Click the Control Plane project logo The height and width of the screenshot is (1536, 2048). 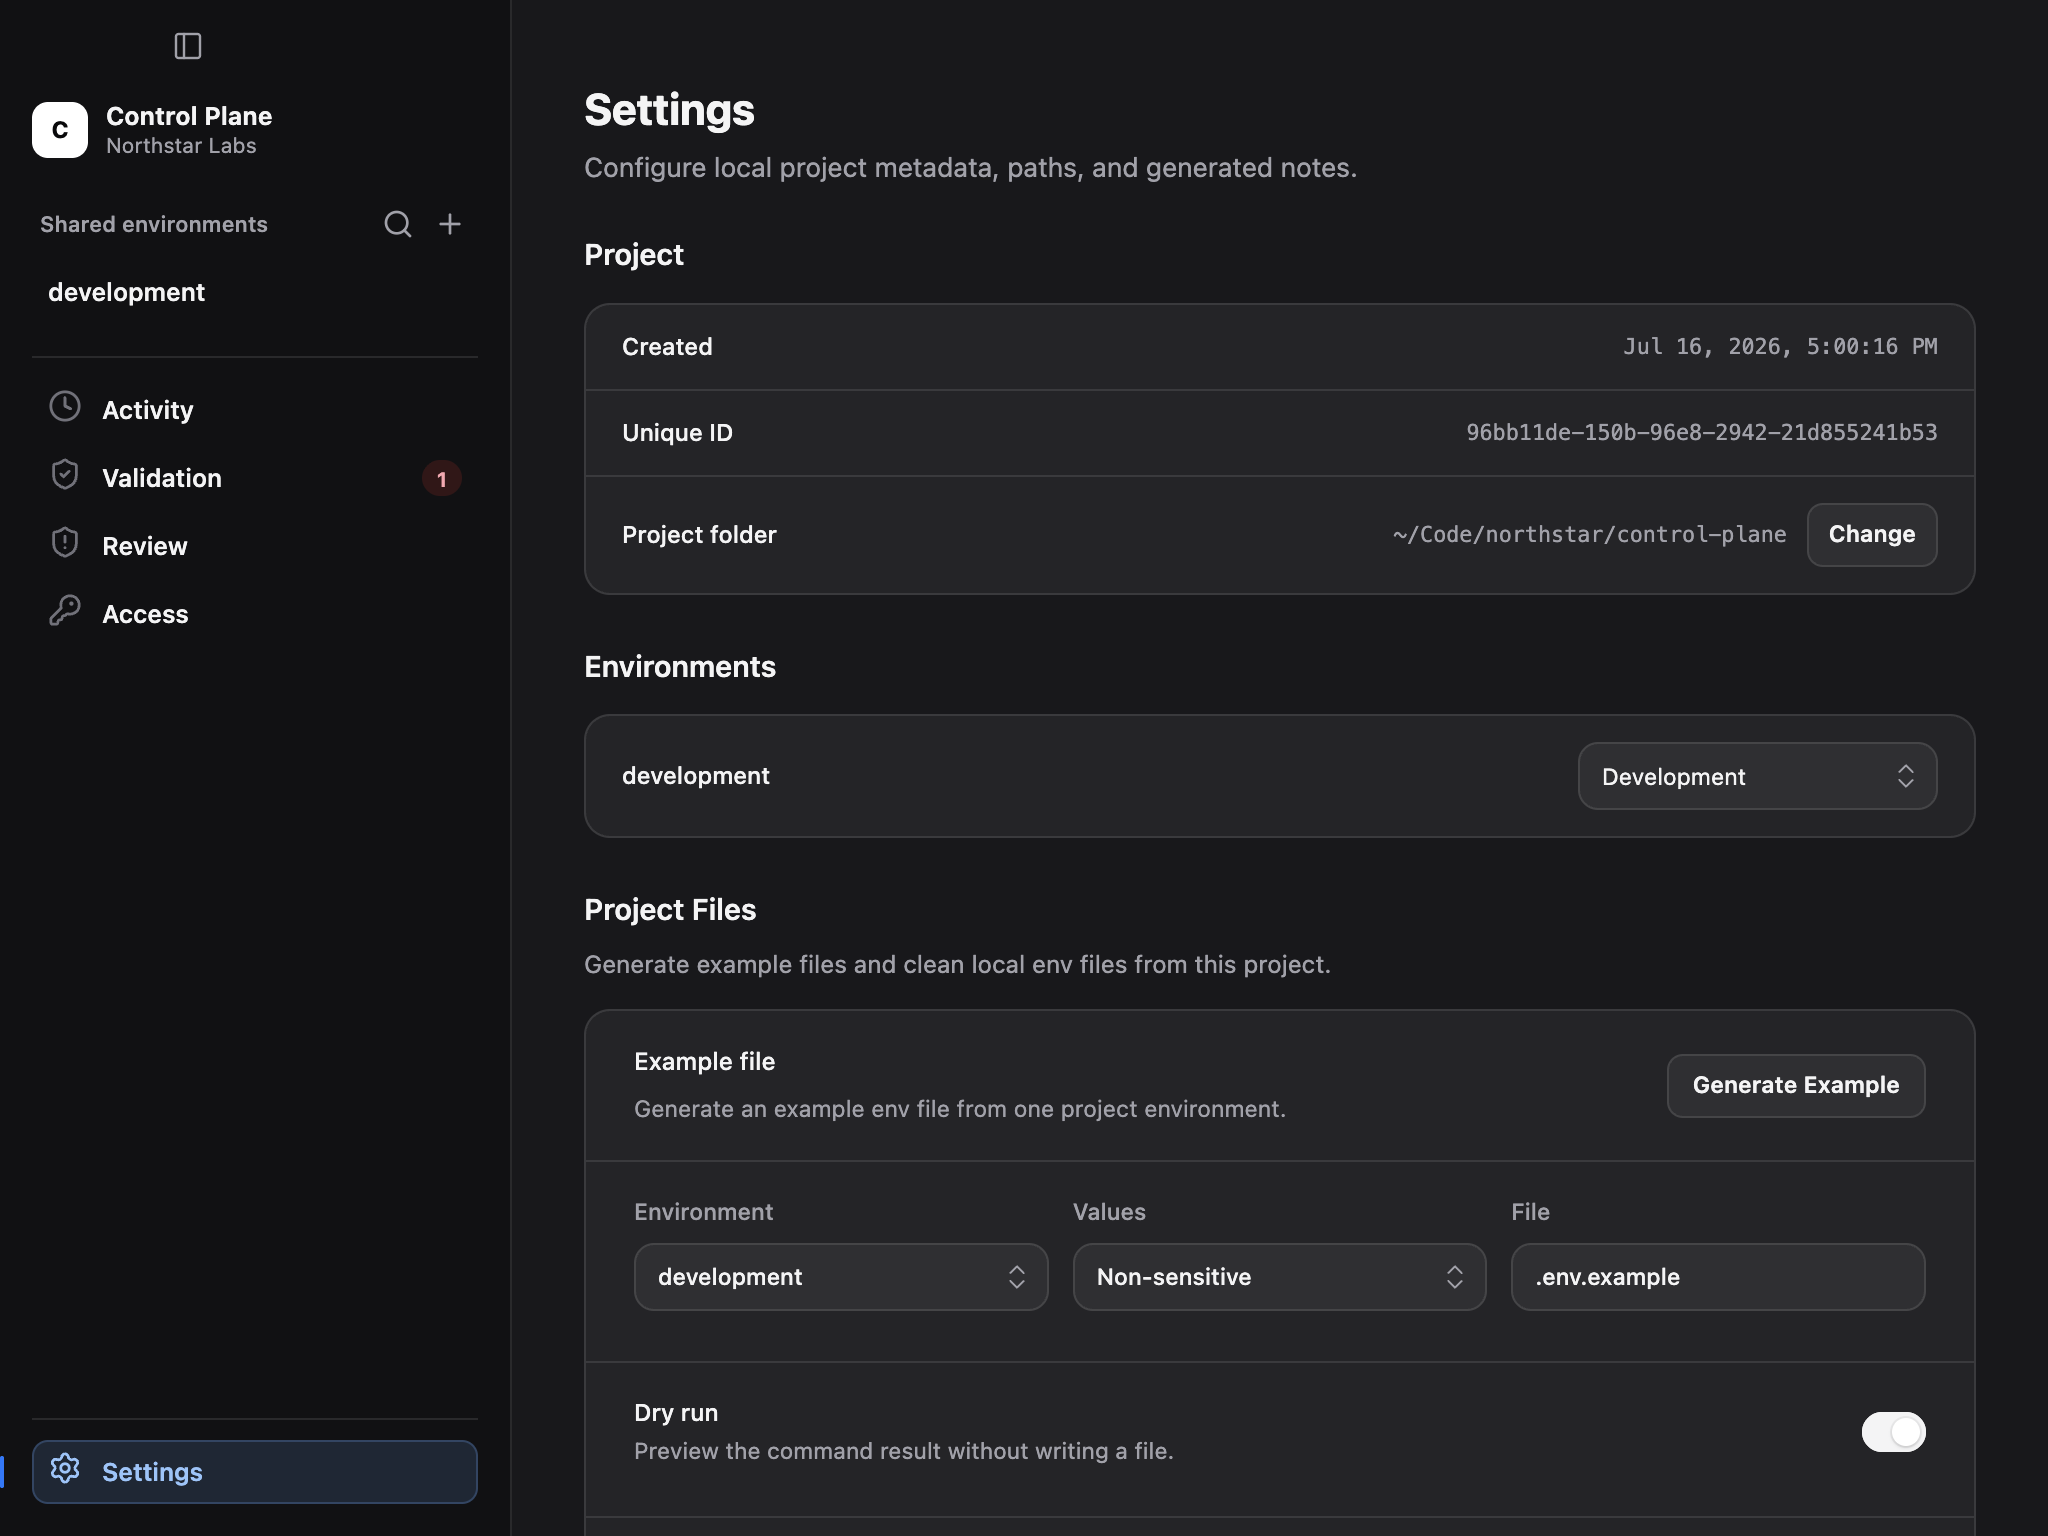(60, 130)
